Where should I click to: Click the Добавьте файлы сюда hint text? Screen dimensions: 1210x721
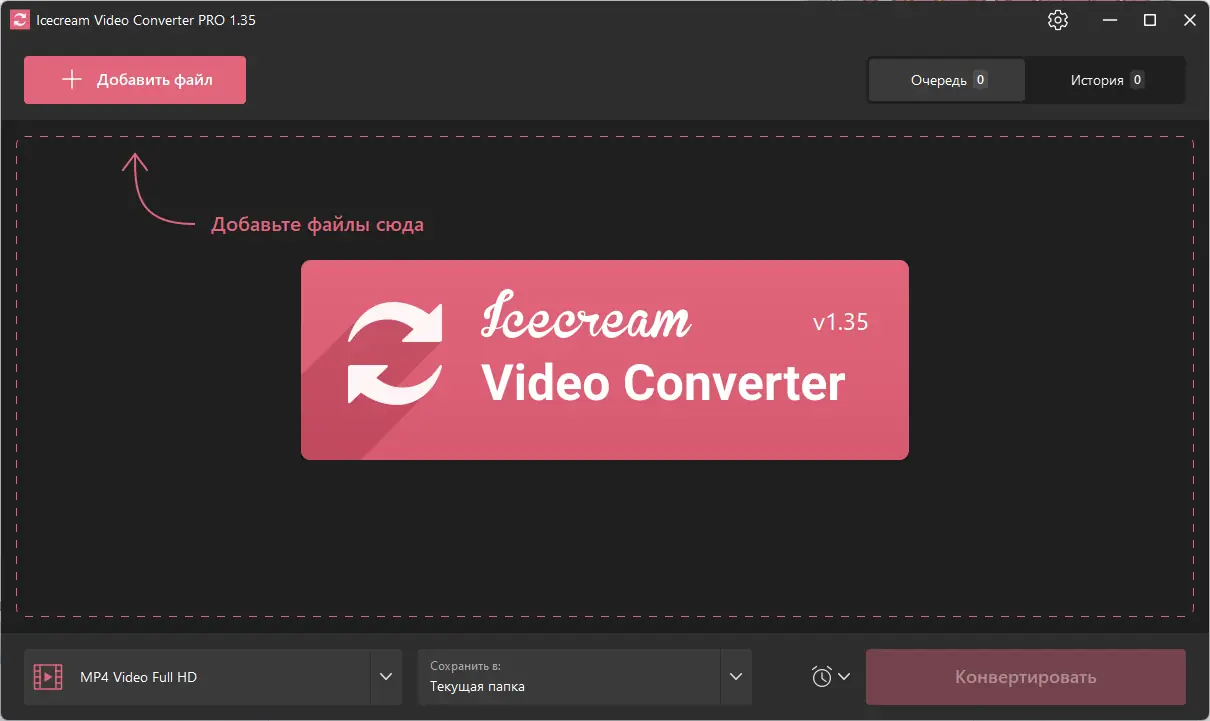(x=317, y=225)
